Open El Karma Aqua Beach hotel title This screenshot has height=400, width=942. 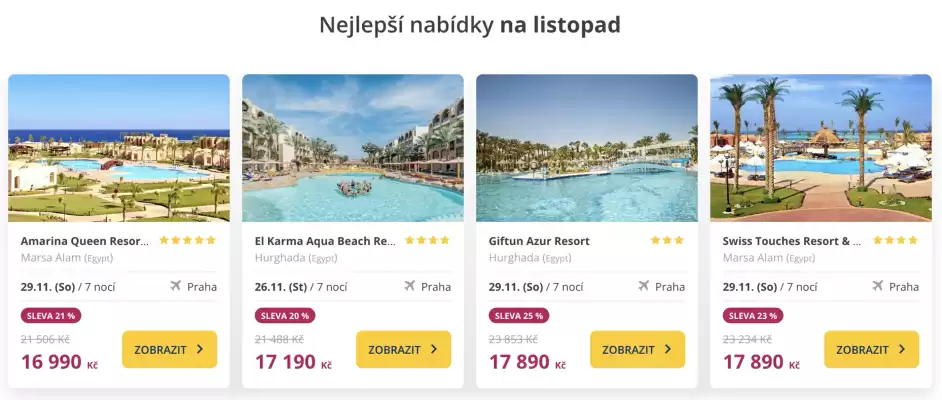(x=325, y=241)
